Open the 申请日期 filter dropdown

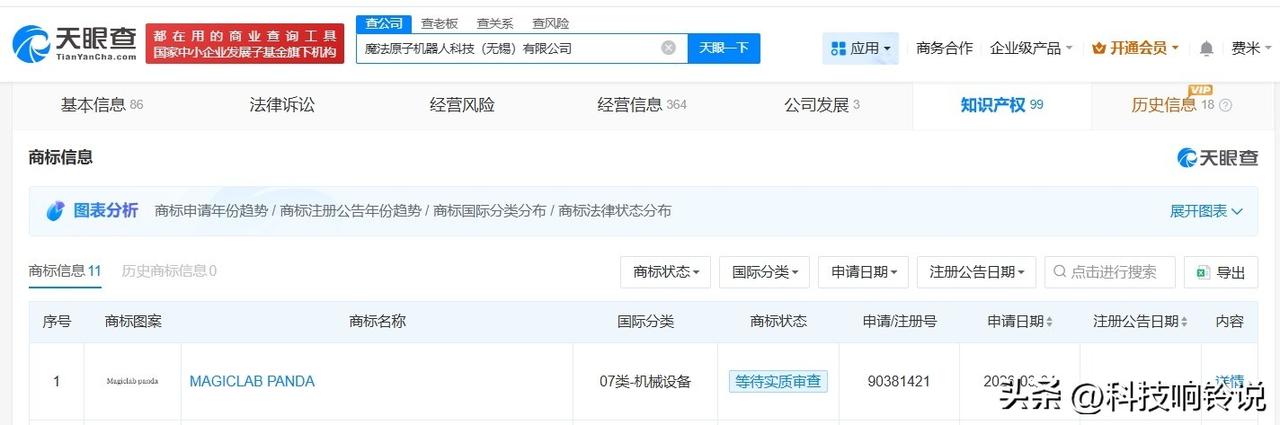coord(863,272)
